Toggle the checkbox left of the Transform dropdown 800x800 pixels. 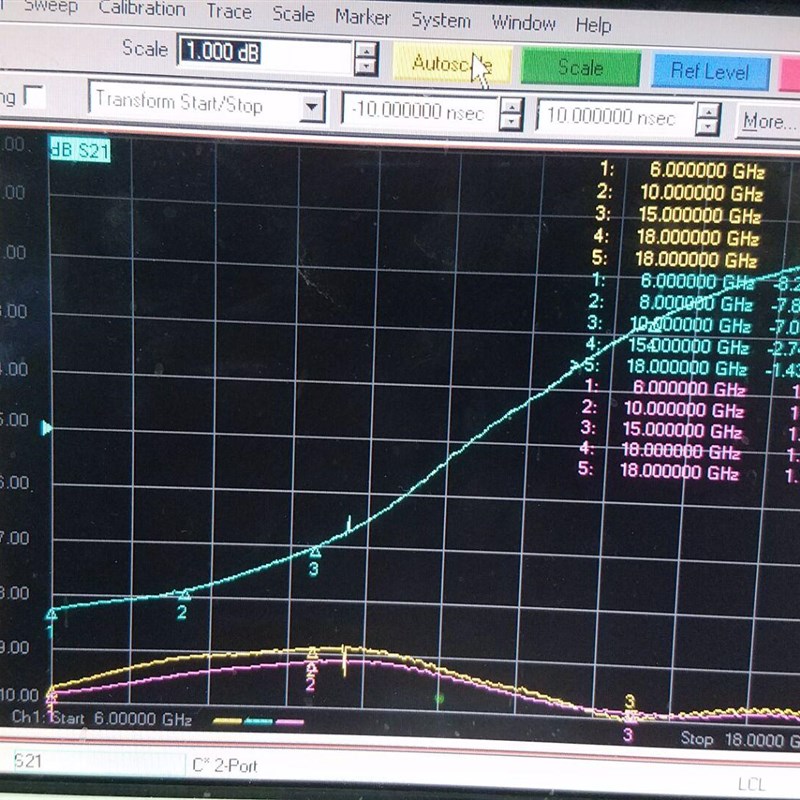coord(35,96)
